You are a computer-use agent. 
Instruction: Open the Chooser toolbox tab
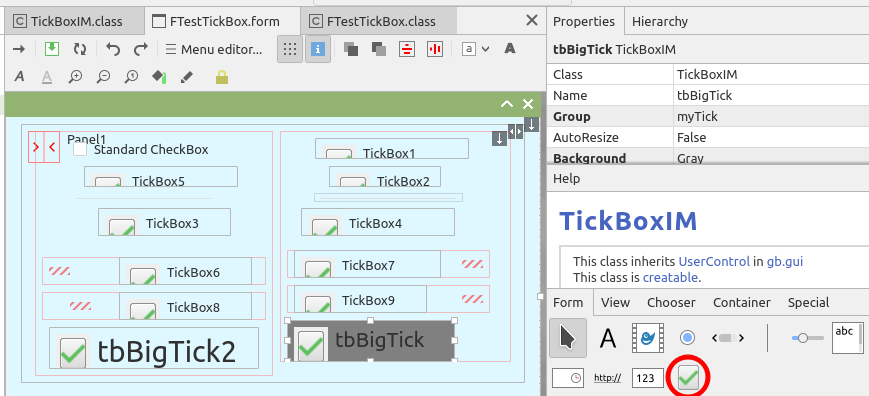pos(671,302)
